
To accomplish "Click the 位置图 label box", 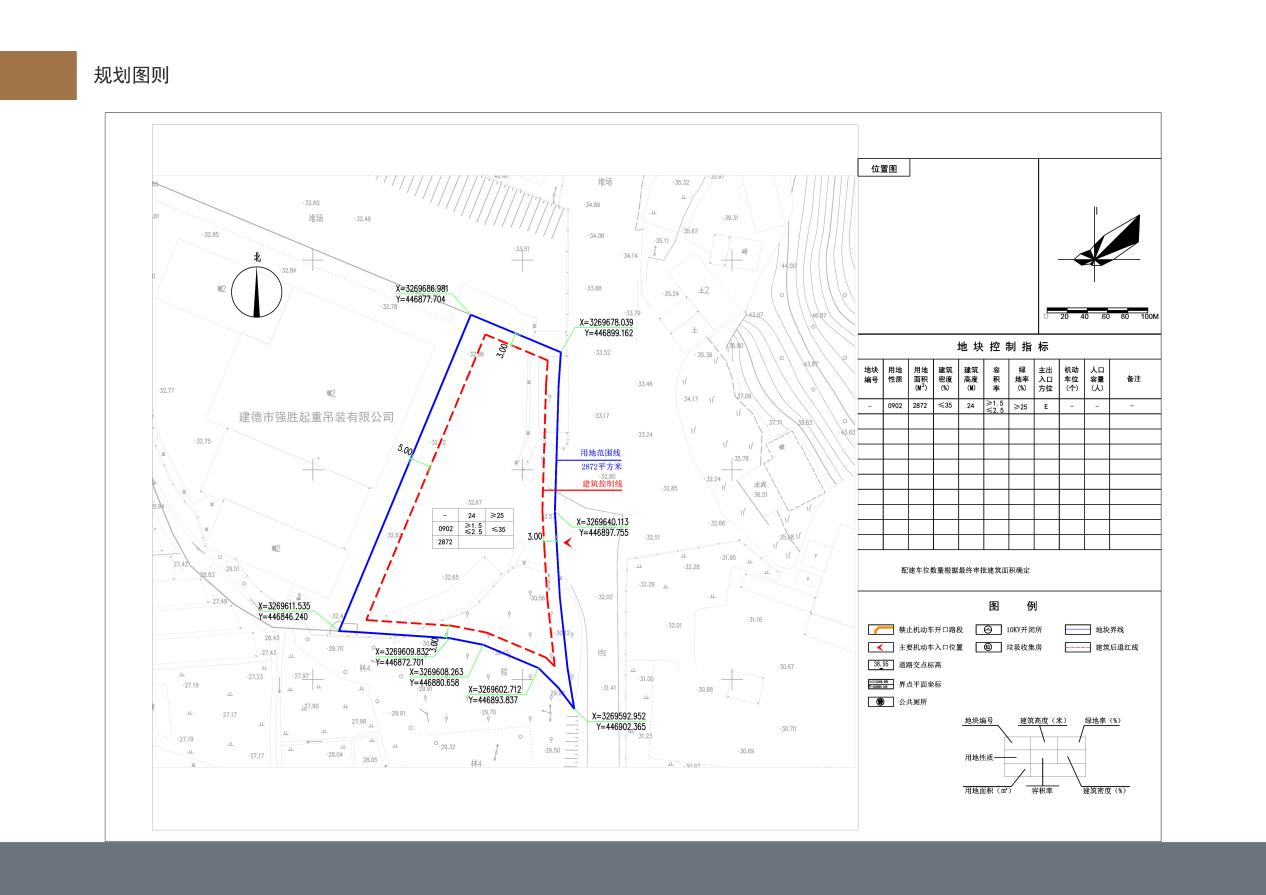I will 884,169.
